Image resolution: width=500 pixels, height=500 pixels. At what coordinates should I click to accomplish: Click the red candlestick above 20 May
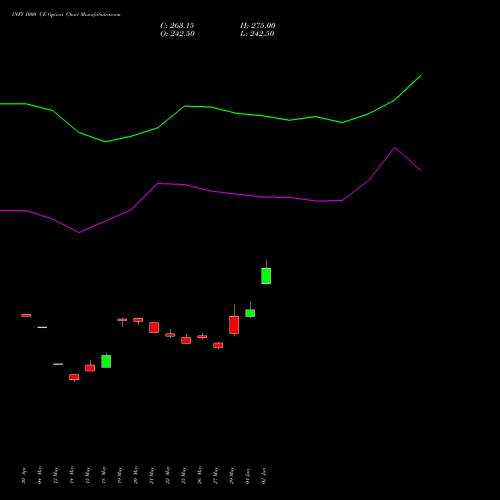coord(138,320)
